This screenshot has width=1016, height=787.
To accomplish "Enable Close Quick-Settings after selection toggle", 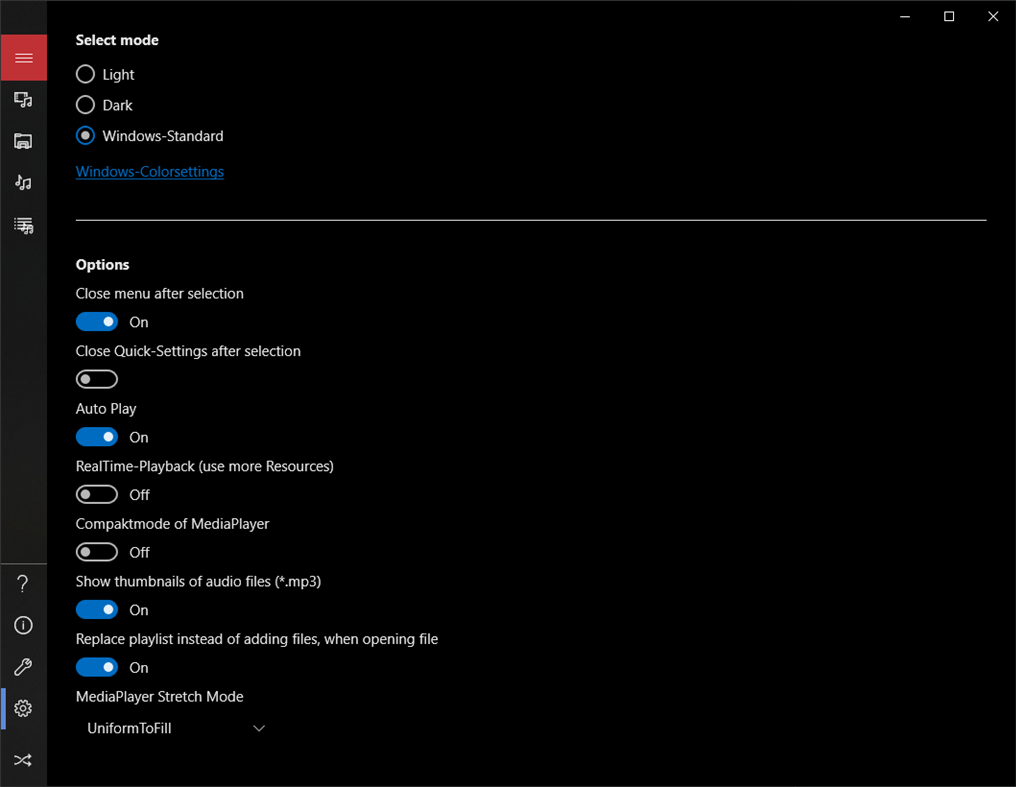I will click(97, 380).
